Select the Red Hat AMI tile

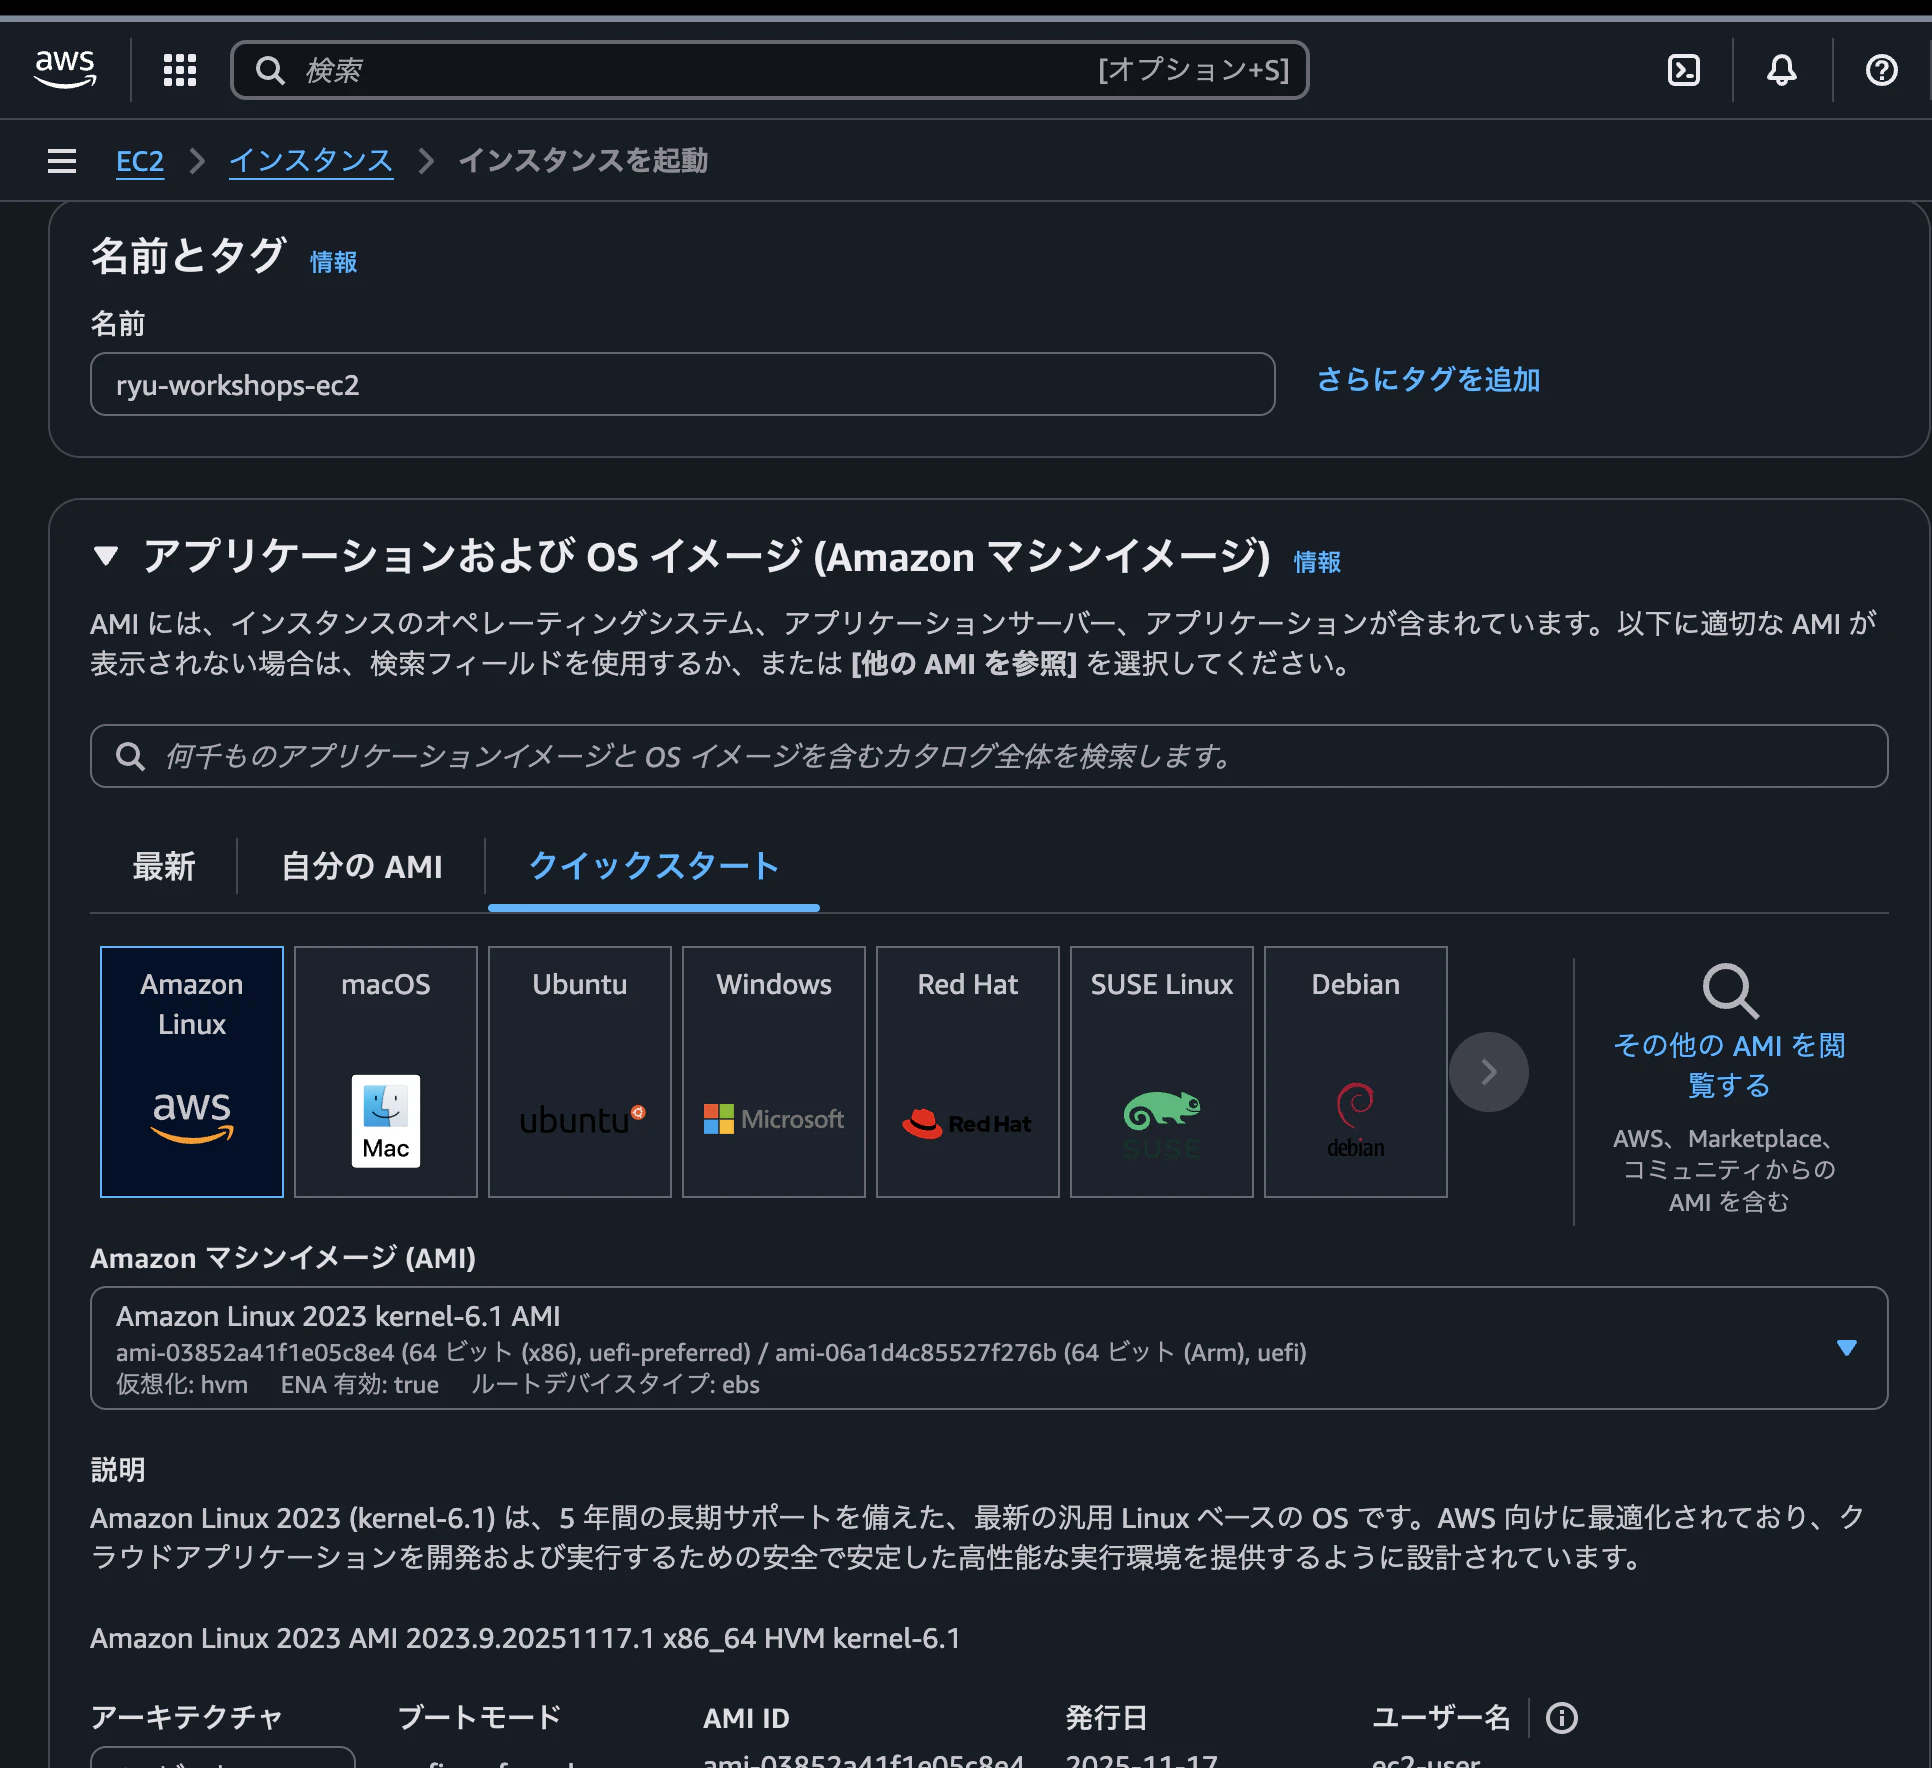pos(968,1072)
